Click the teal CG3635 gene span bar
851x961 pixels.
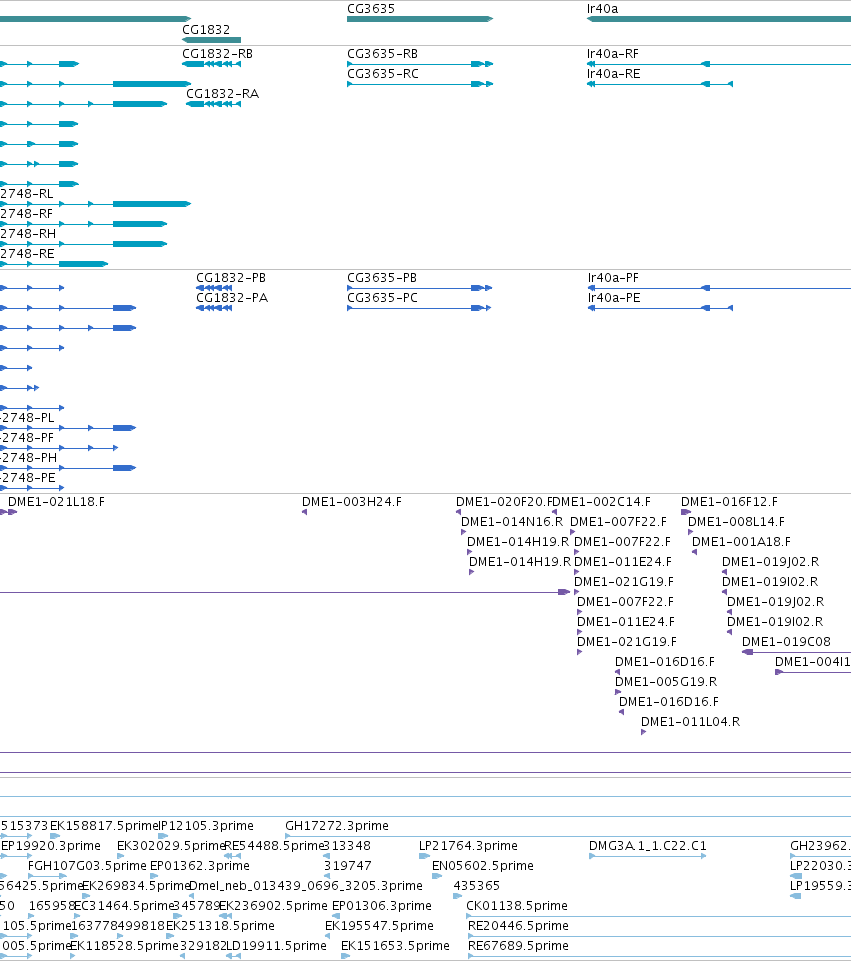pos(420,19)
